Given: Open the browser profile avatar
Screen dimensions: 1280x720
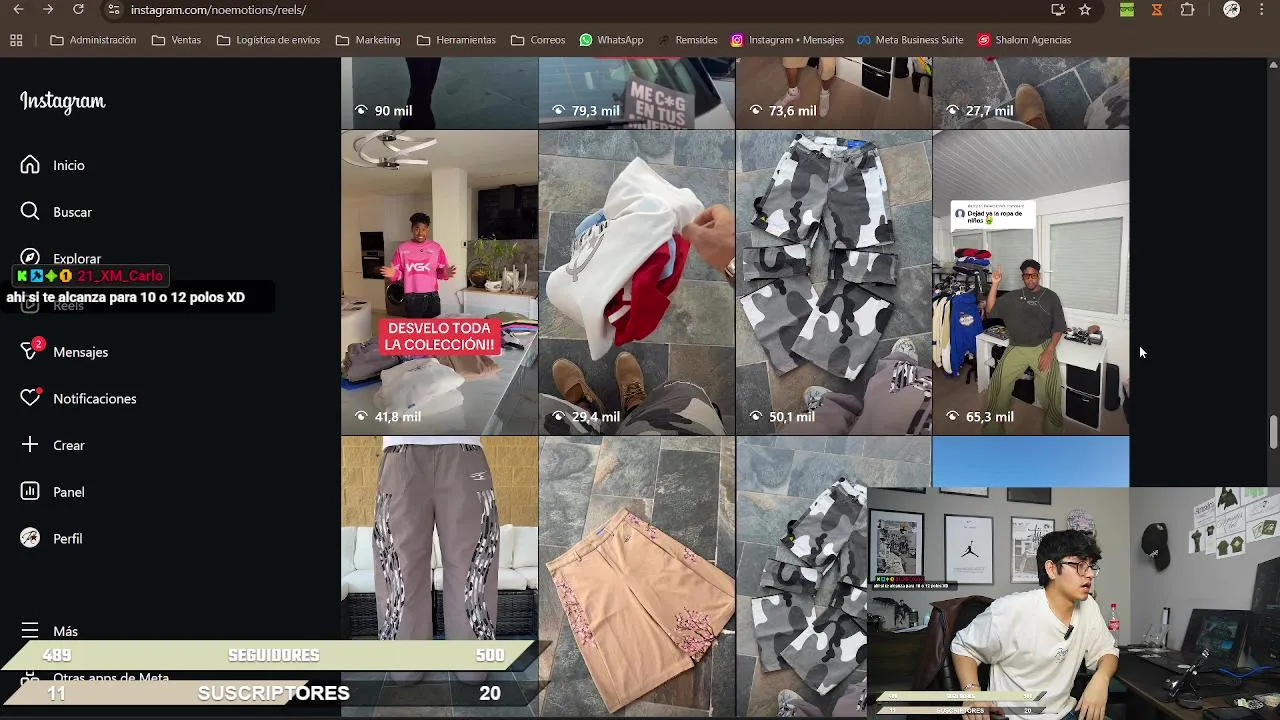Looking at the screenshot, I should click(x=1232, y=10).
